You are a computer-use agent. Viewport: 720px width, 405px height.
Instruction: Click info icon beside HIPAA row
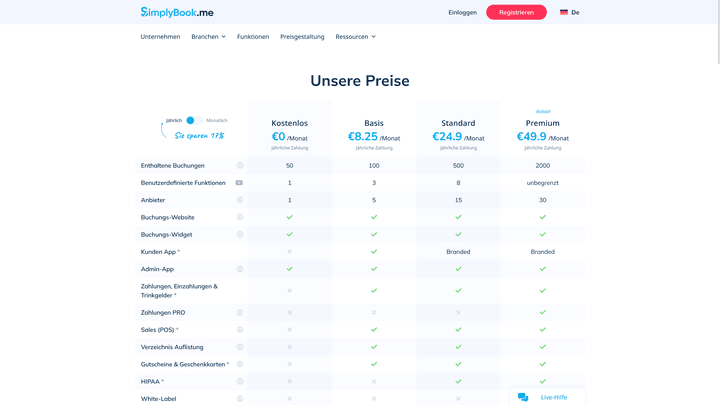pos(239,381)
